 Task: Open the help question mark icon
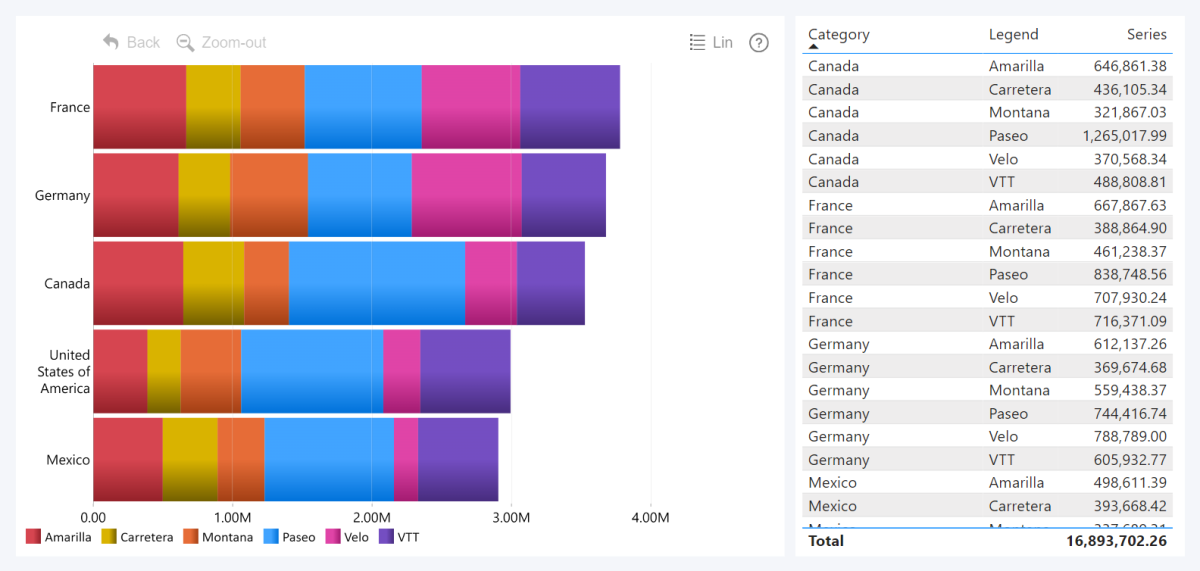pos(759,42)
